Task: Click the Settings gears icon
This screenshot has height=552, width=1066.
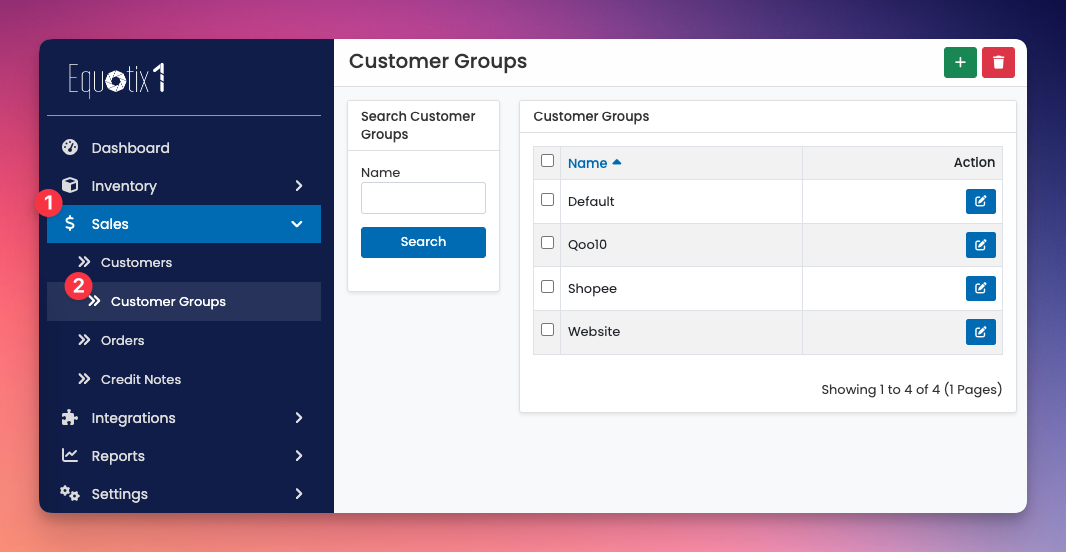Action: click(x=70, y=494)
